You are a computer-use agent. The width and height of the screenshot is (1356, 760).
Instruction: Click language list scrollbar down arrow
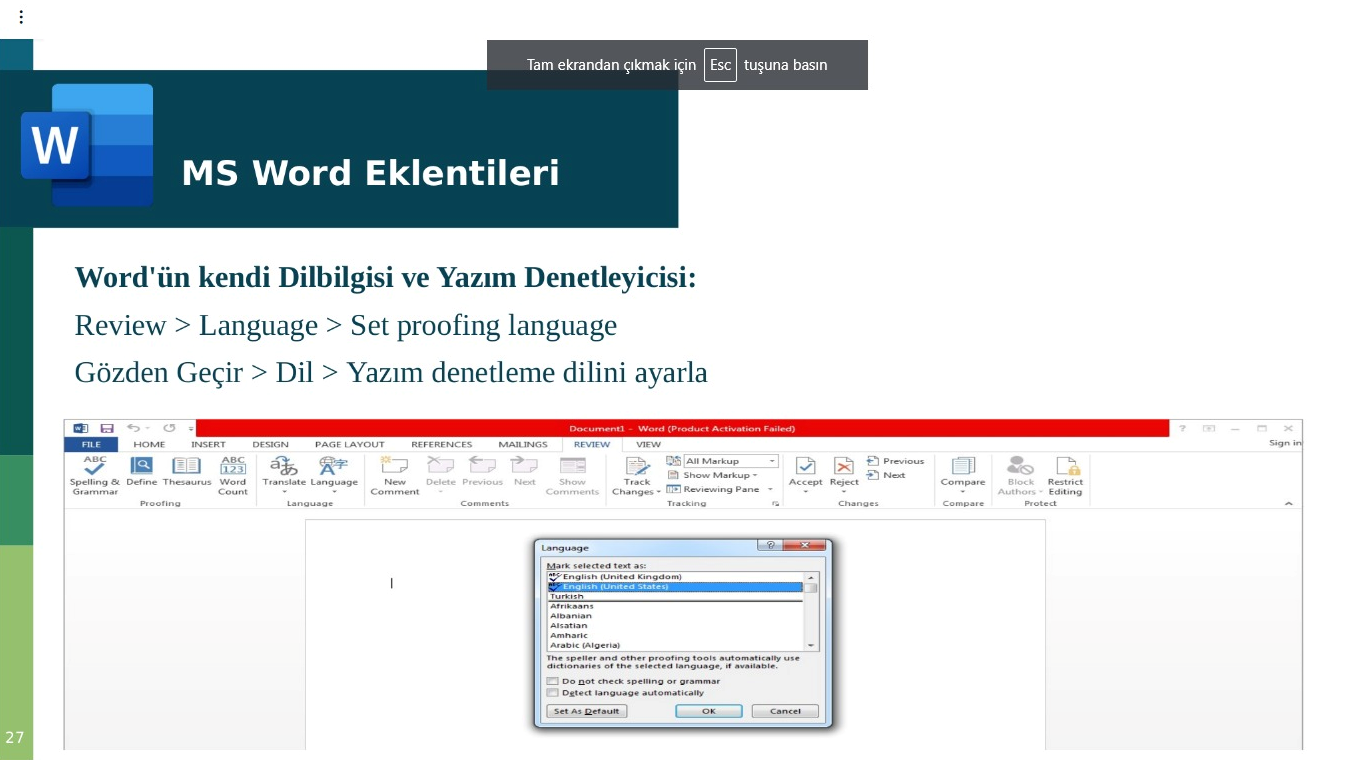click(x=811, y=646)
